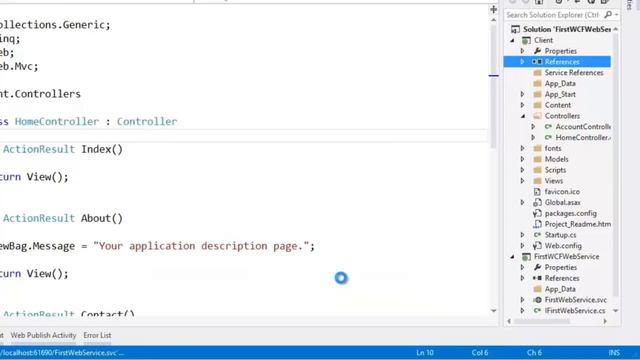Select HomeController.cs in Solution Explorer
The width and height of the screenshot is (640, 360).
[x=583, y=138]
